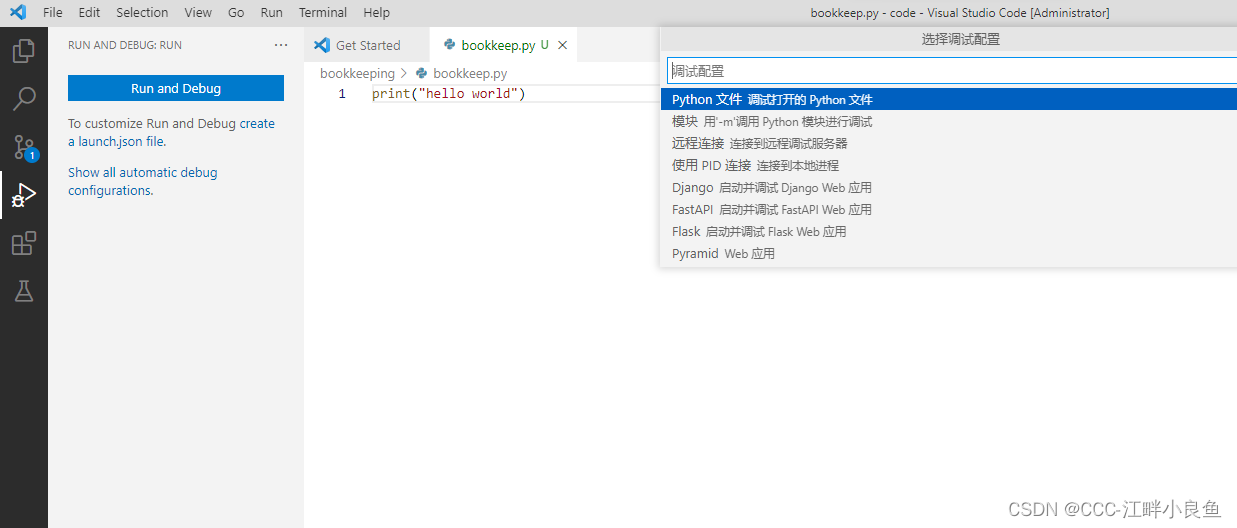Open the Help menu
The image size is (1237, 528).
coord(377,13)
